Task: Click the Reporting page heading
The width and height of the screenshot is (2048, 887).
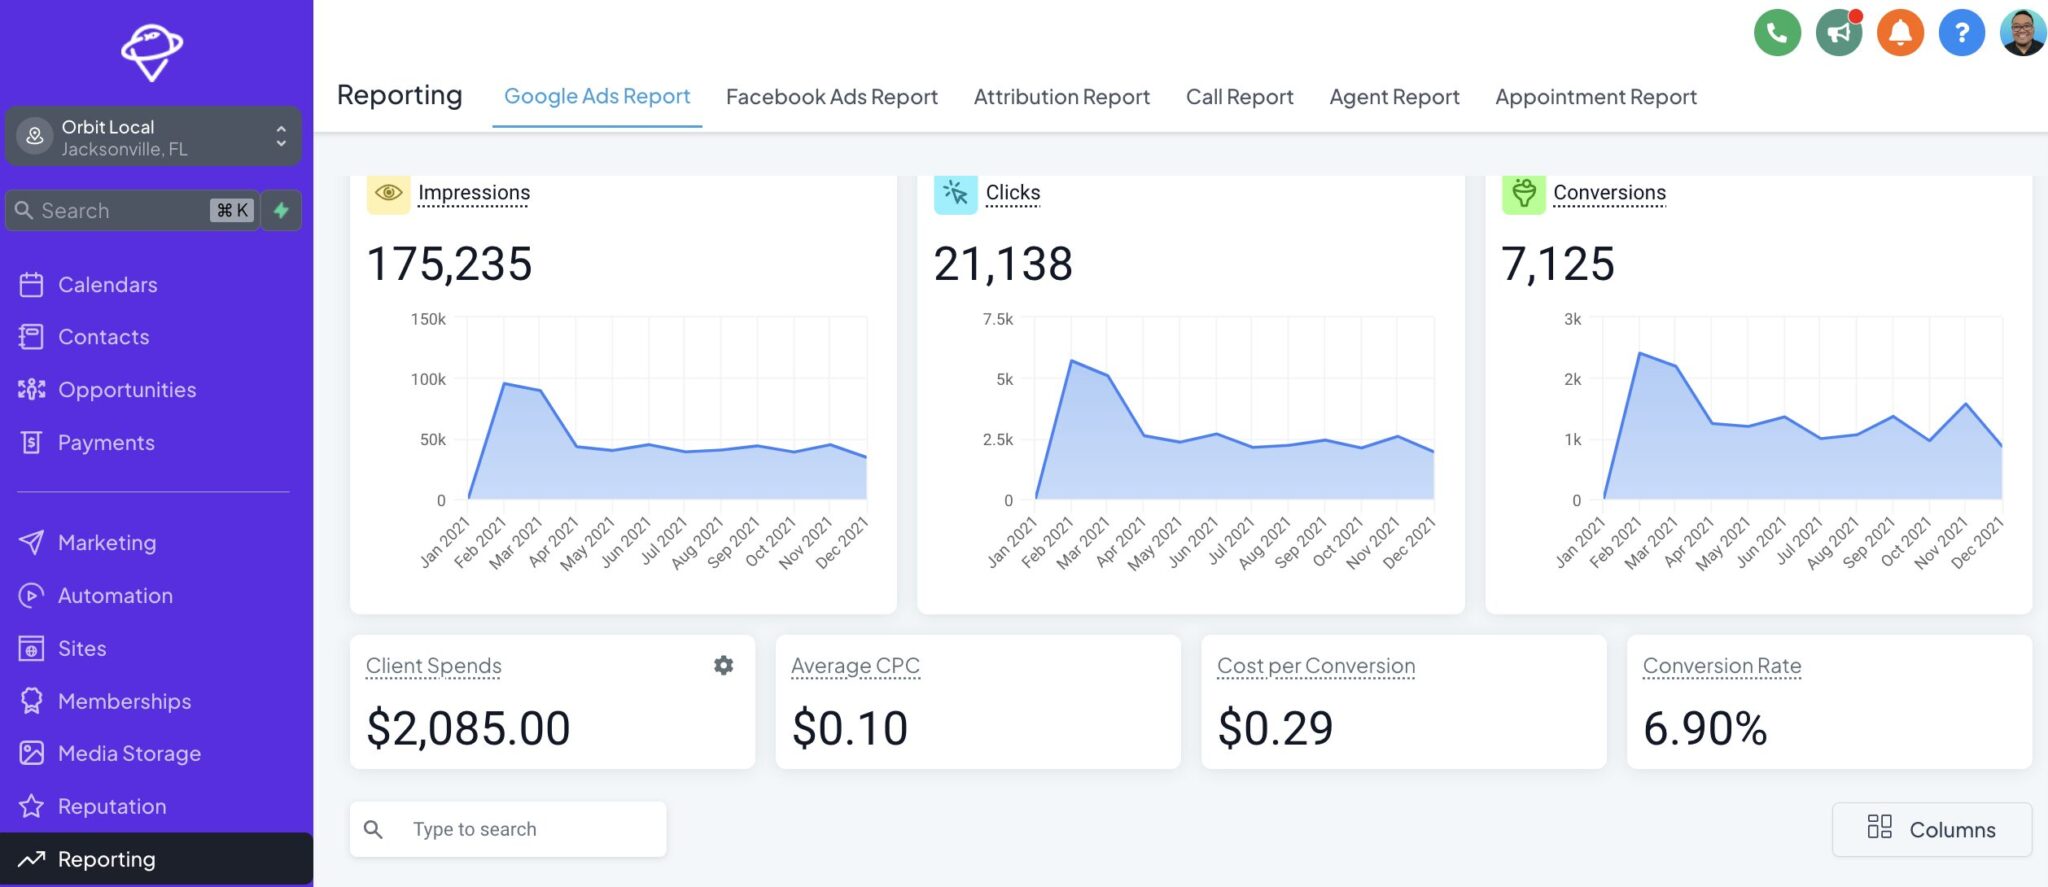Action: point(400,95)
